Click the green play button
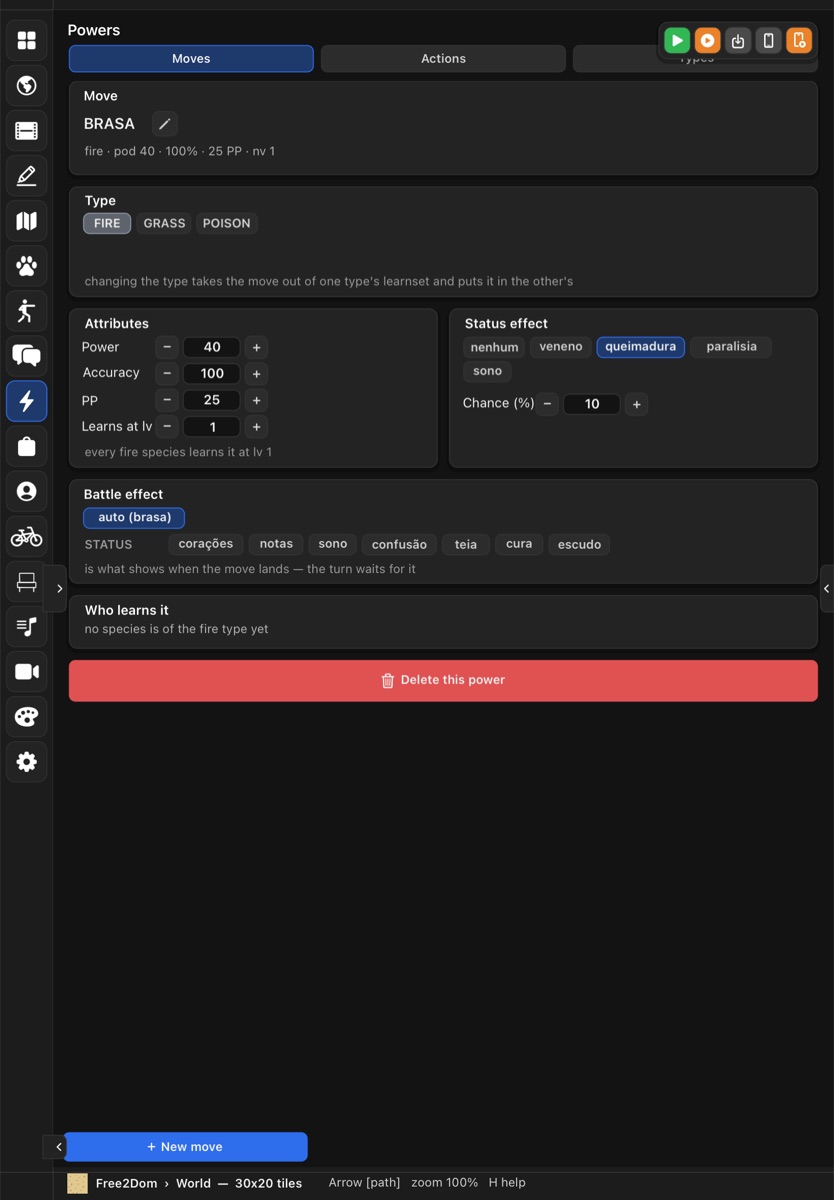834x1200 pixels. tap(677, 40)
